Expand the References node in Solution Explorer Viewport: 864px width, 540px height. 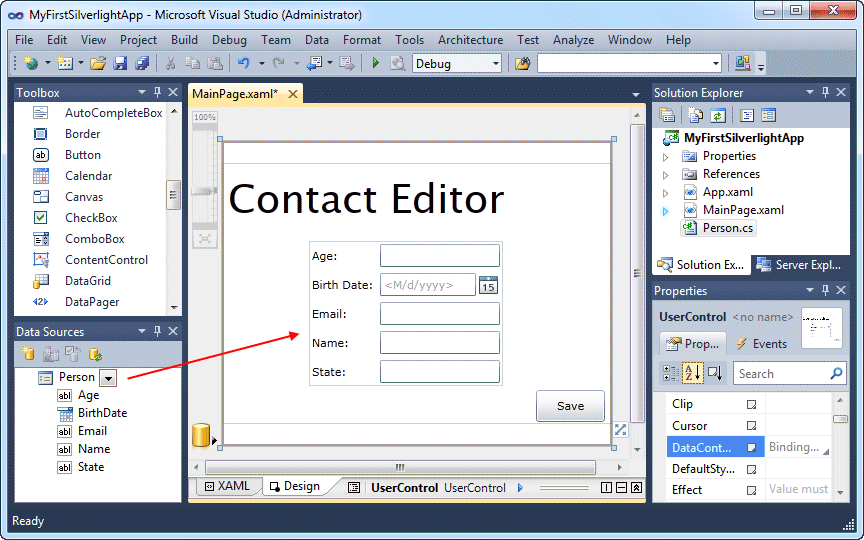665,175
